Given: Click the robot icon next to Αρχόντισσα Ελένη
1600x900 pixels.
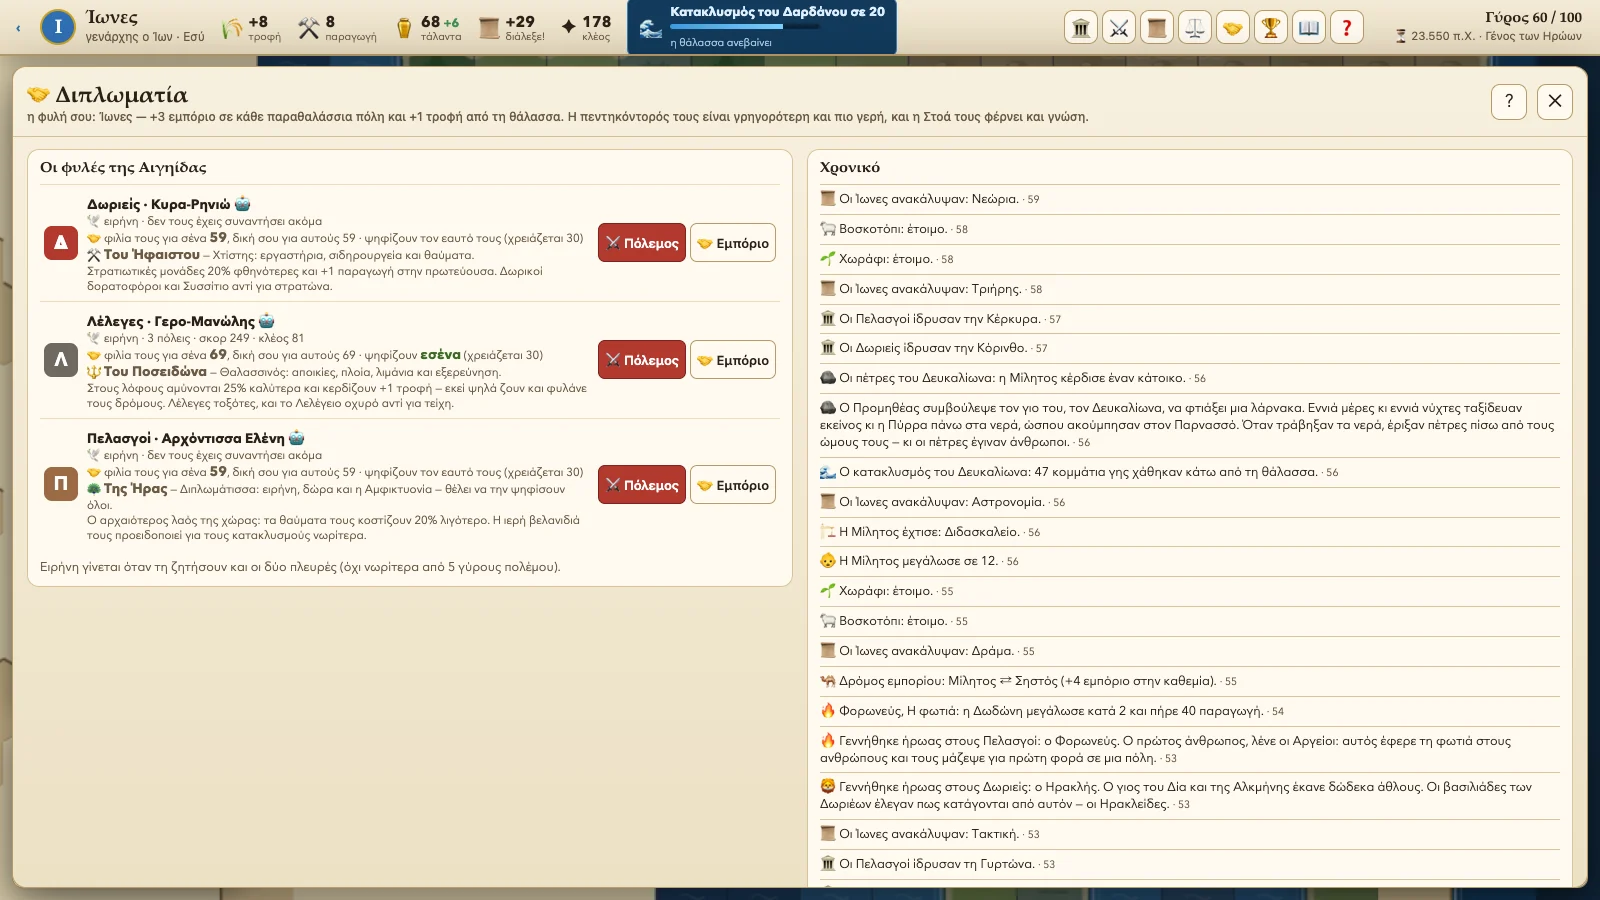Looking at the screenshot, I should pyautogui.click(x=296, y=438).
